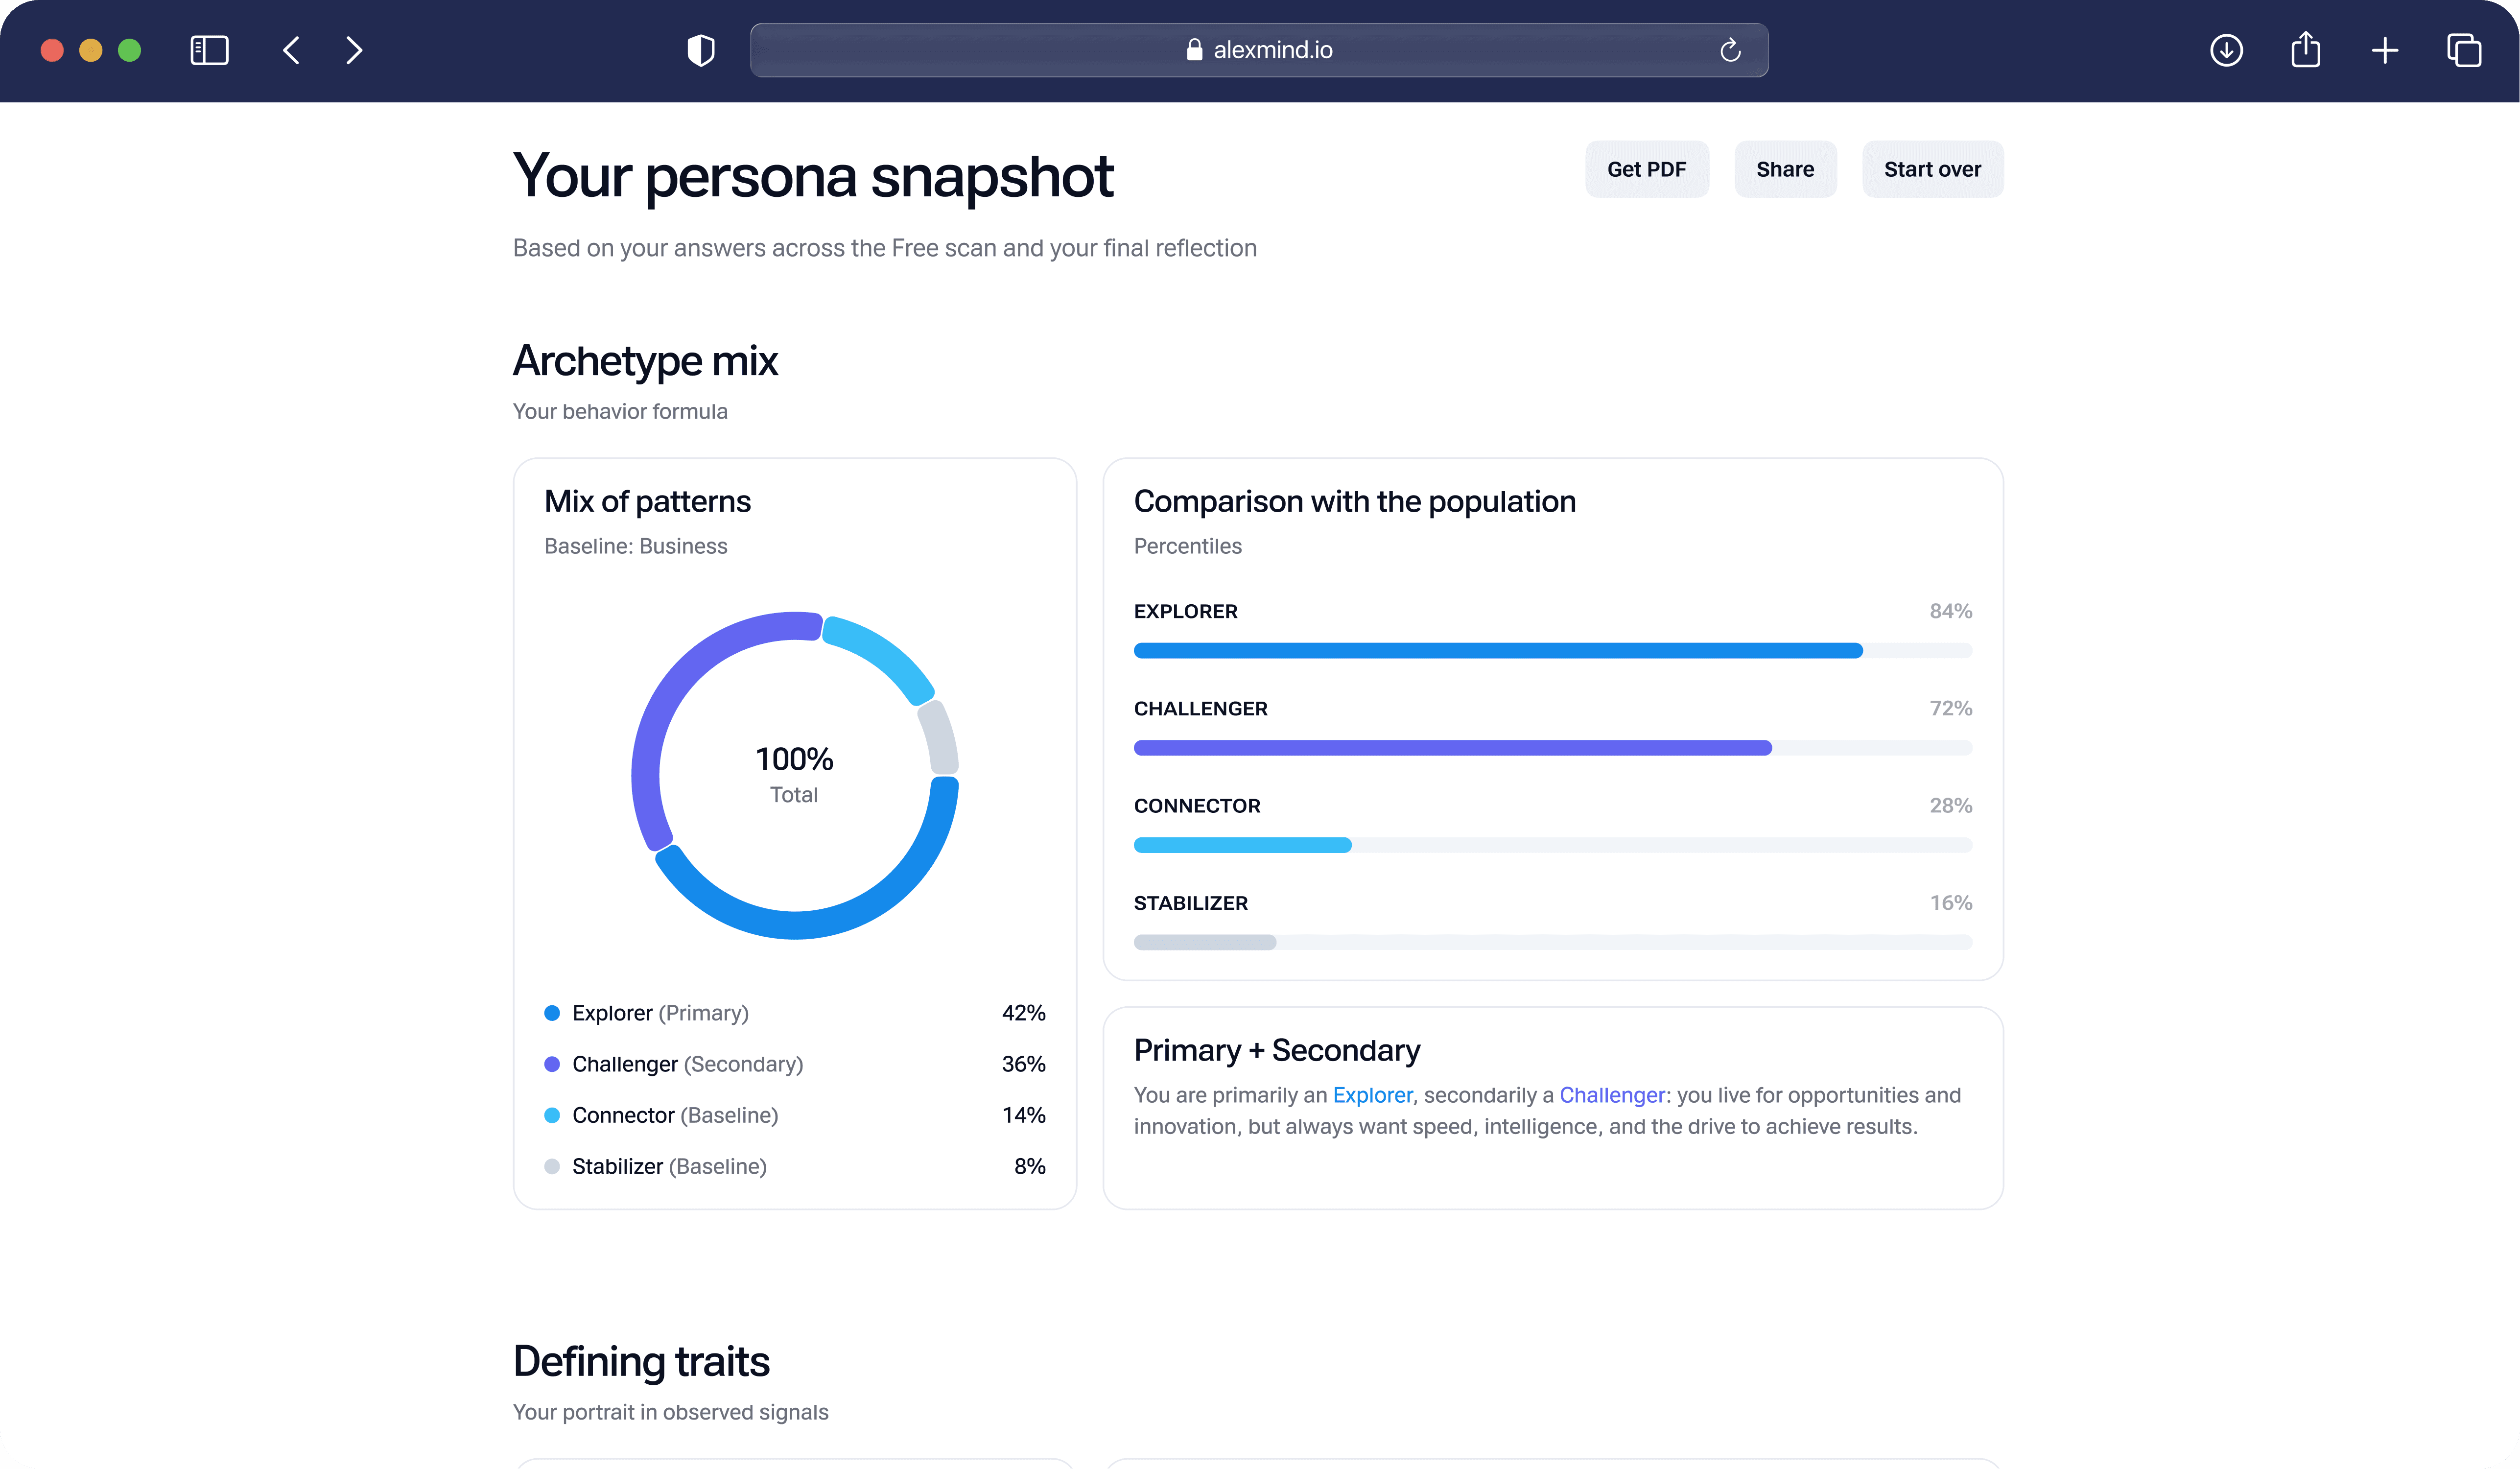Open a new tab with plus icon
Image resolution: width=2520 pixels, height=1469 pixels.
point(2384,50)
